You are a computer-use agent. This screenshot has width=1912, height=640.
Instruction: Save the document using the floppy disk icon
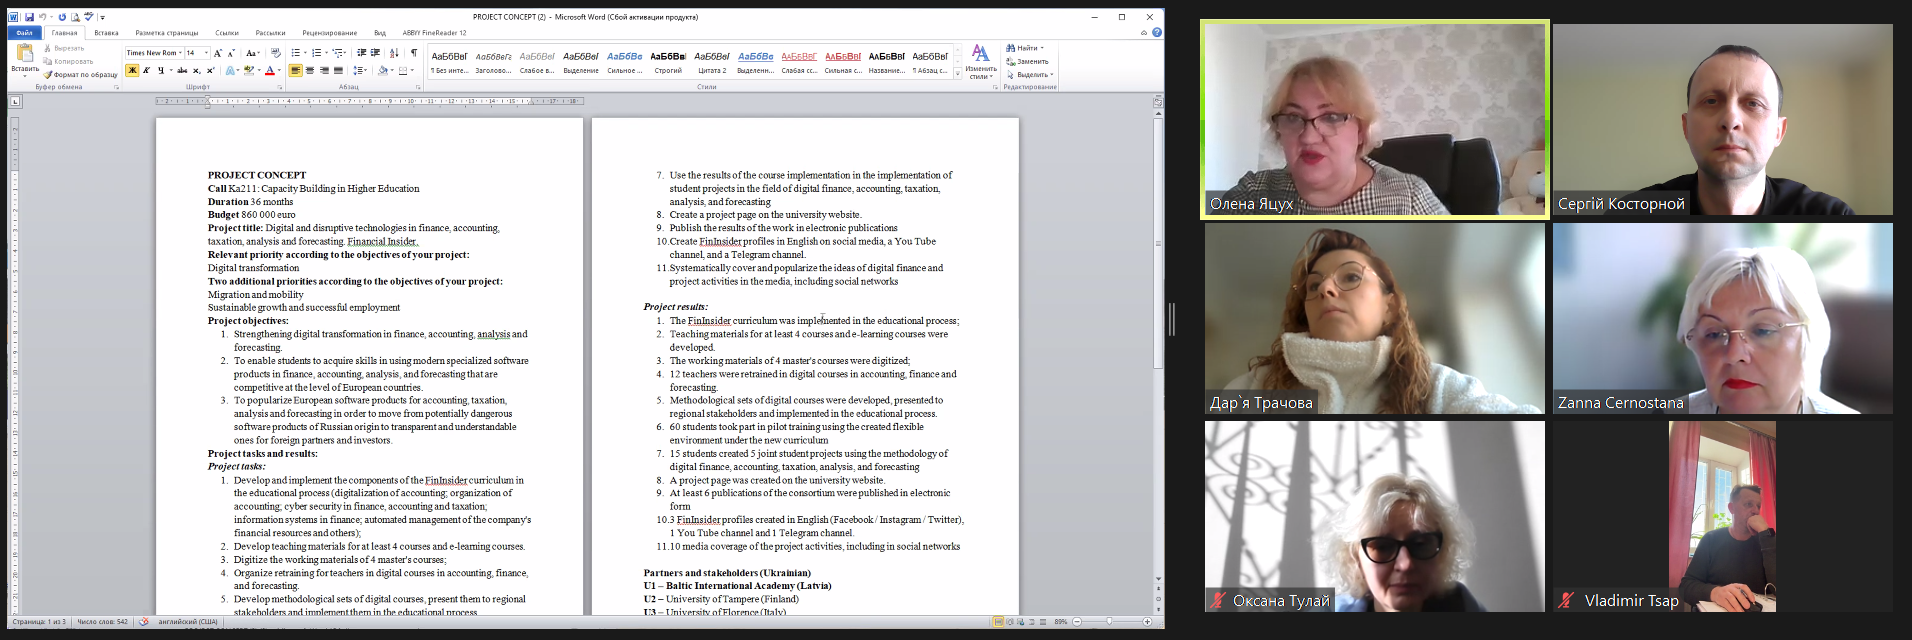[x=30, y=17]
